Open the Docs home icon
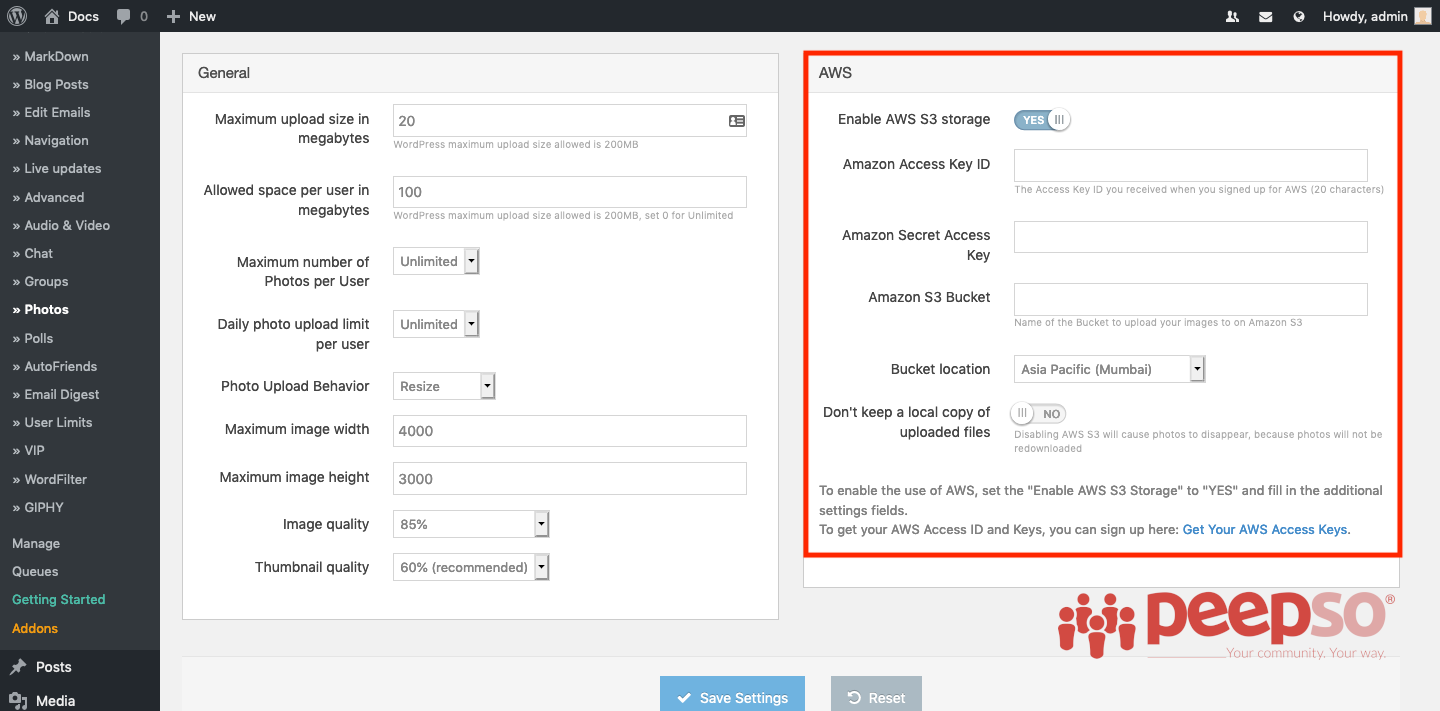 click(52, 16)
